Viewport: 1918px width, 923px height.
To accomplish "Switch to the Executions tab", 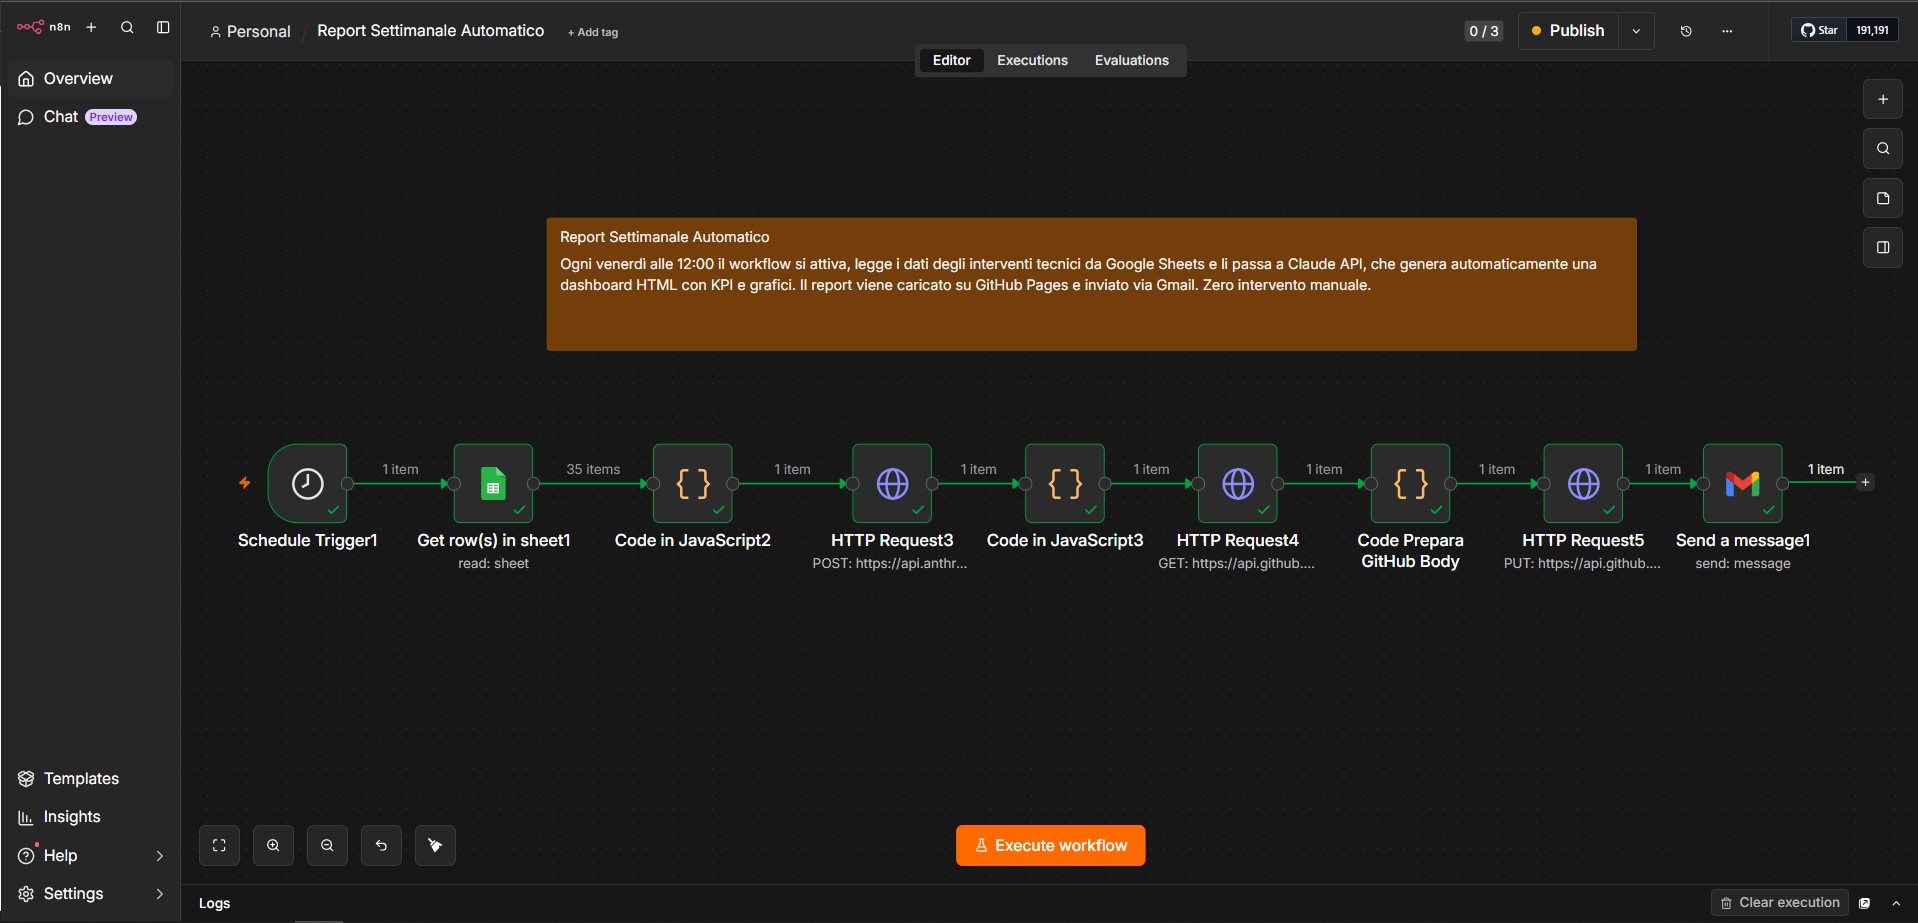I will click(1032, 60).
